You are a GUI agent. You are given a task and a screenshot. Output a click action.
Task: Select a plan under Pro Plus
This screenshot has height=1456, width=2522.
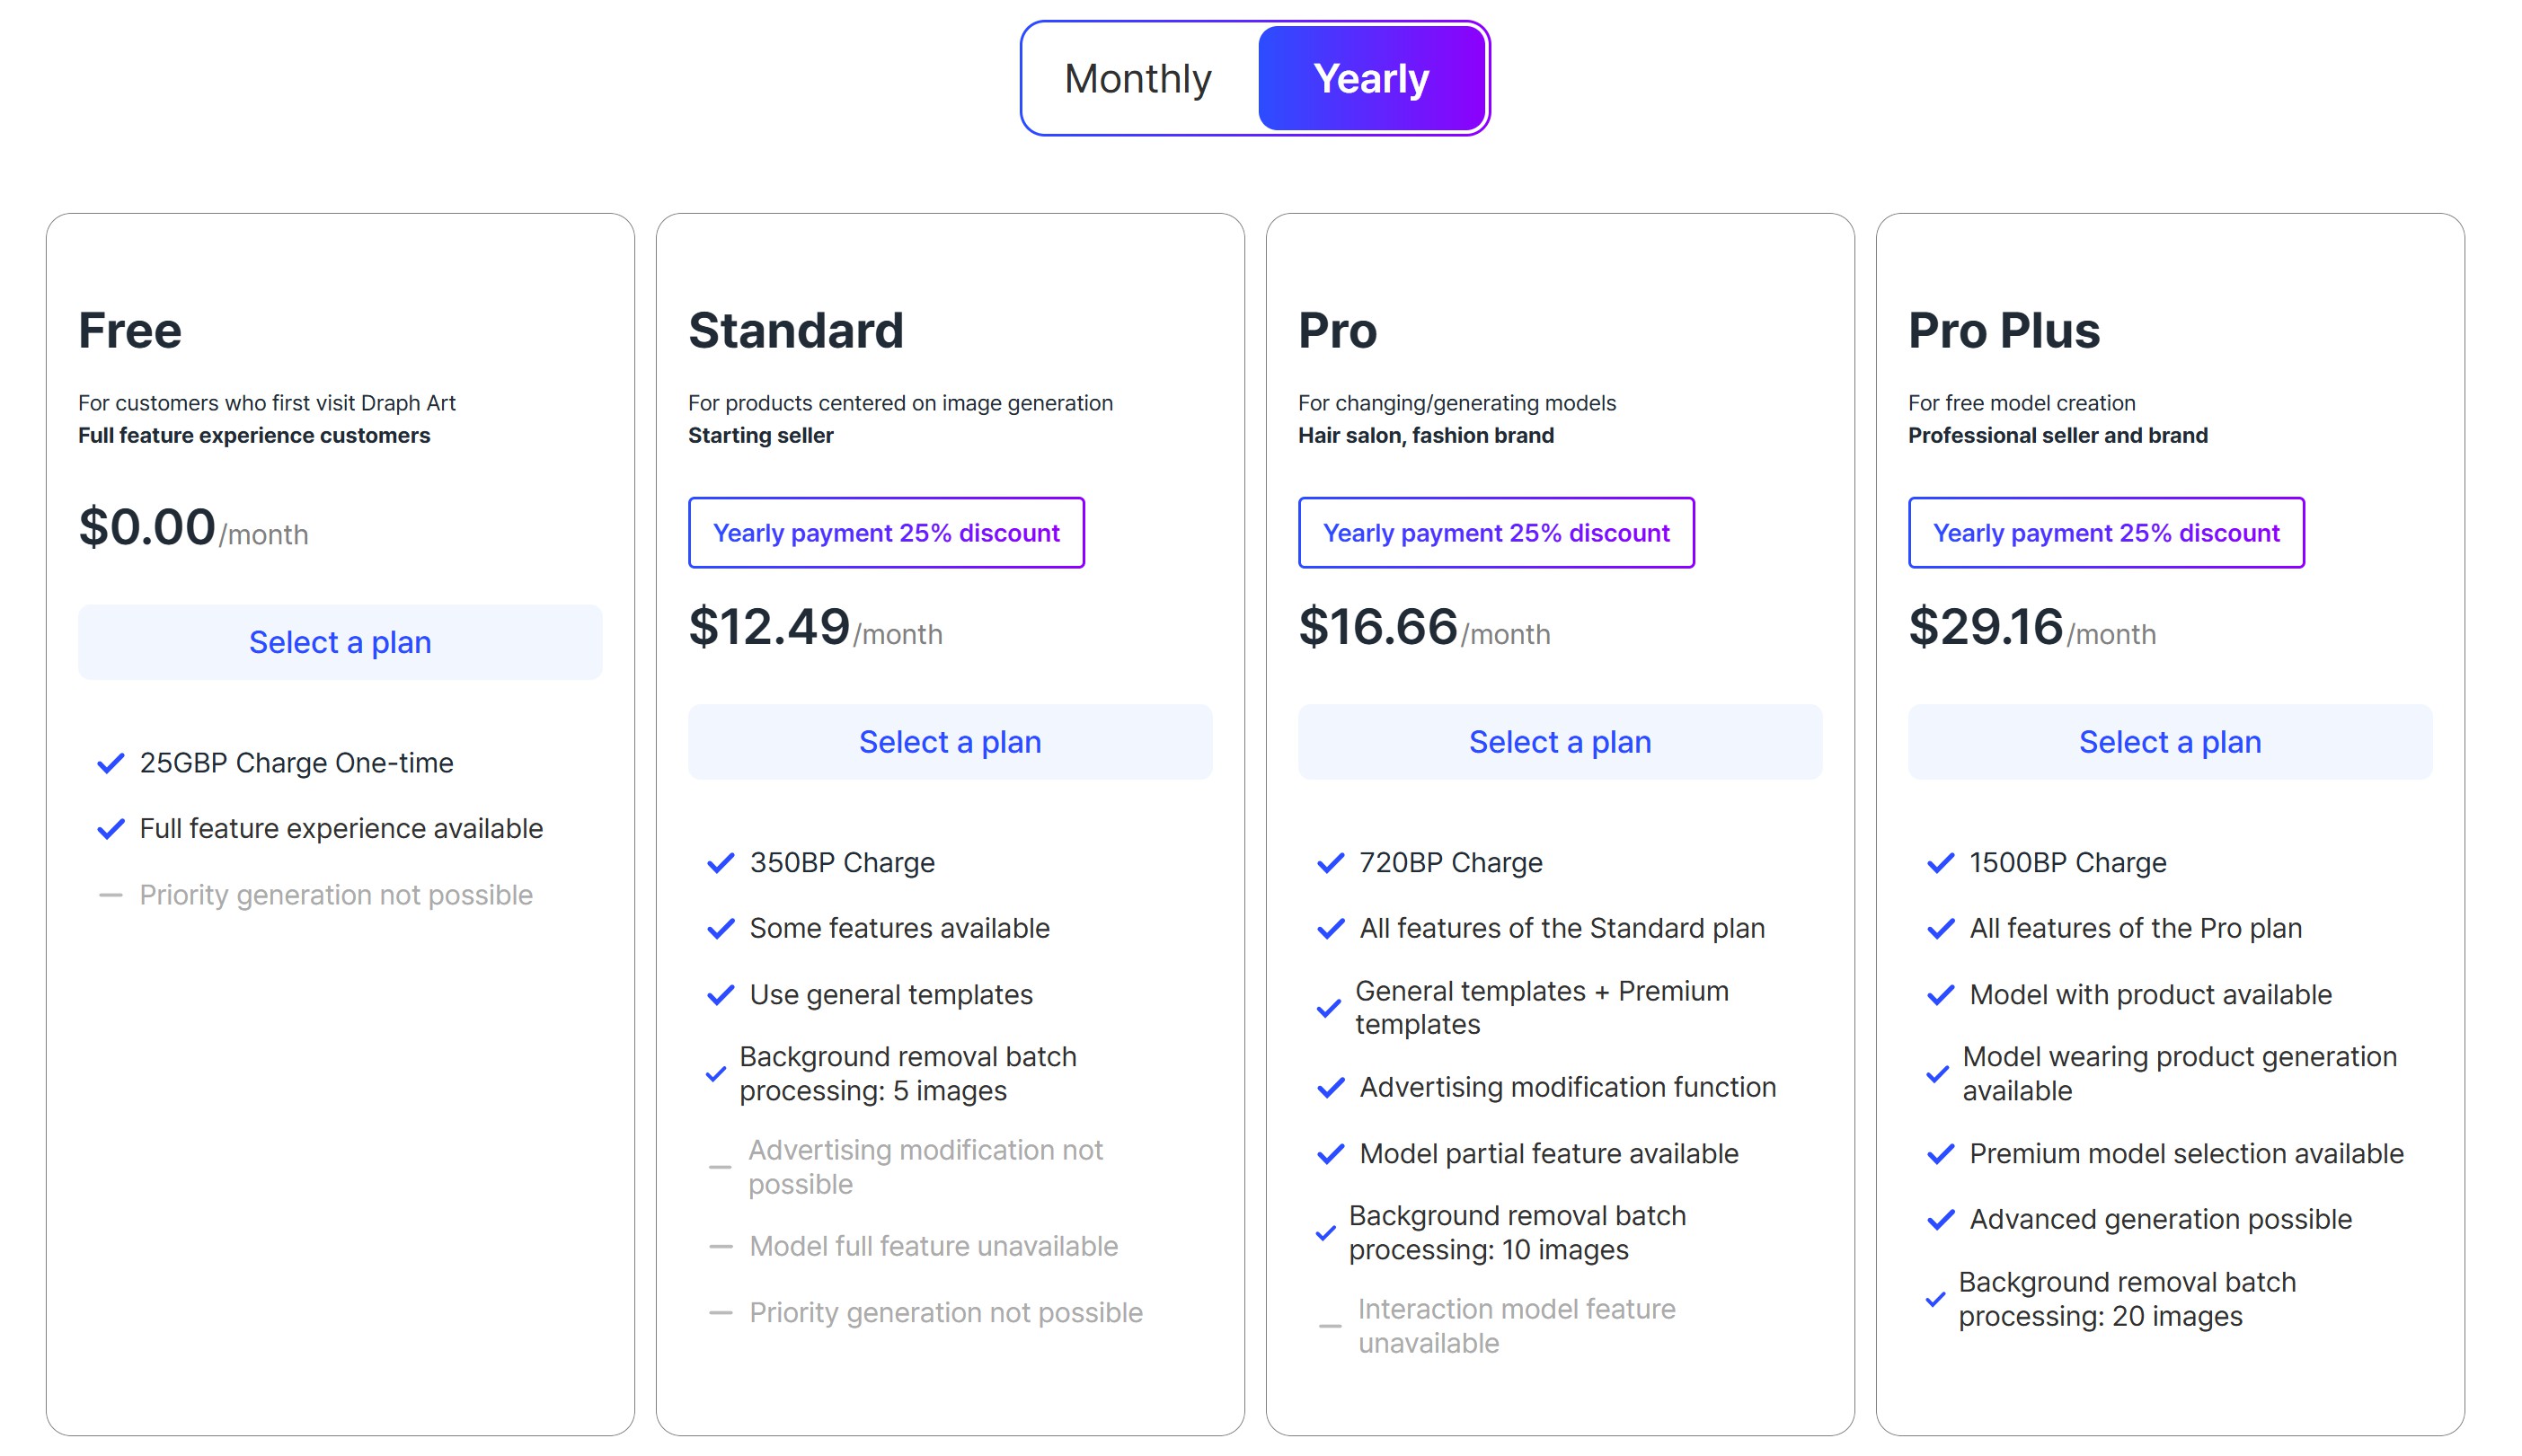tap(2169, 742)
